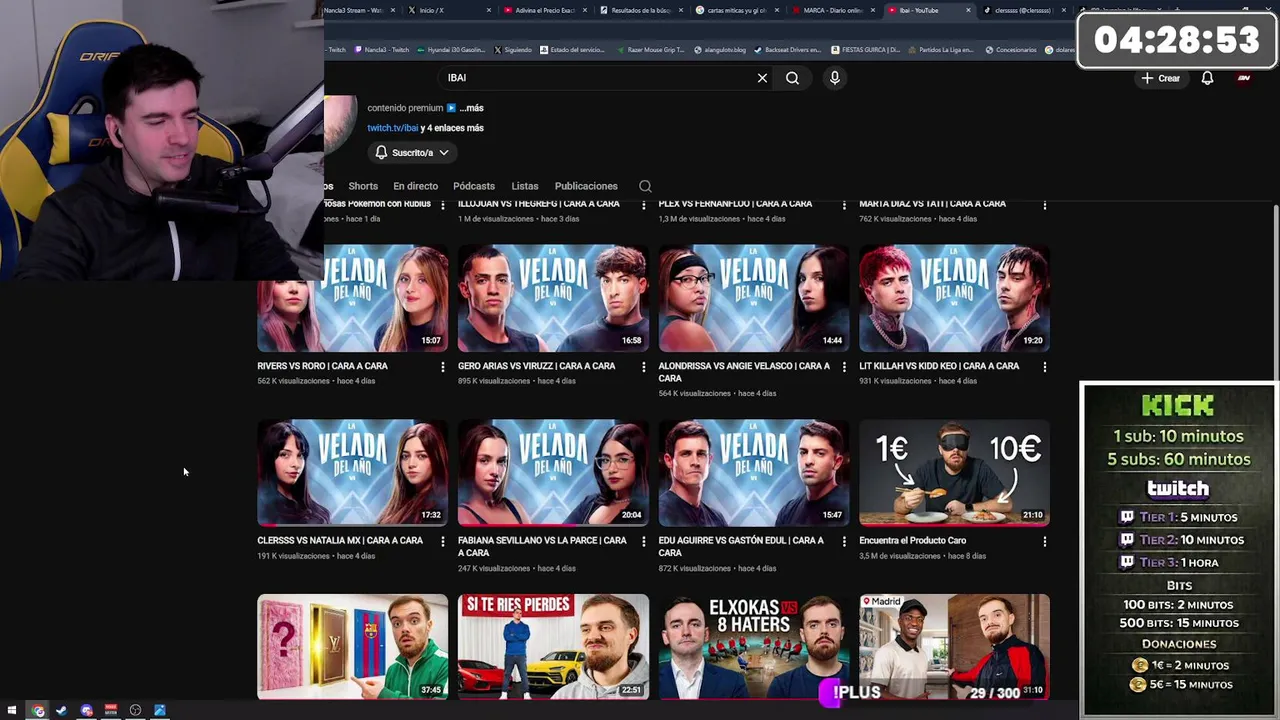
Task: Open the Razer Mouse Grip bookmark
Action: pyautogui.click(x=651, y=50)
